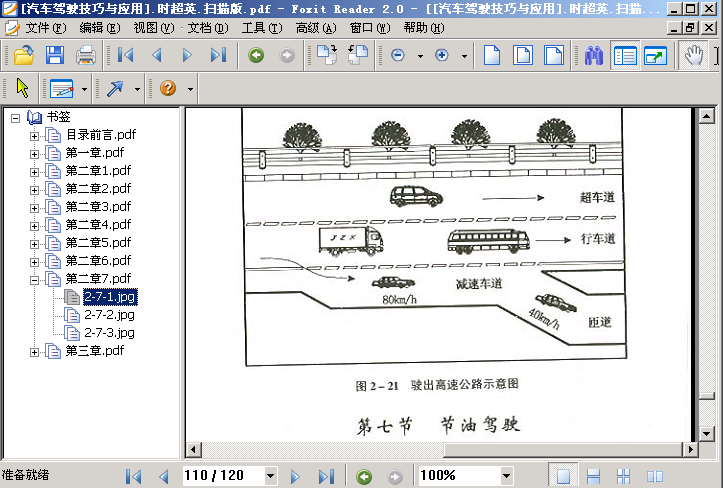Toggle the bookmarks navigation panel button

point(625,56)
